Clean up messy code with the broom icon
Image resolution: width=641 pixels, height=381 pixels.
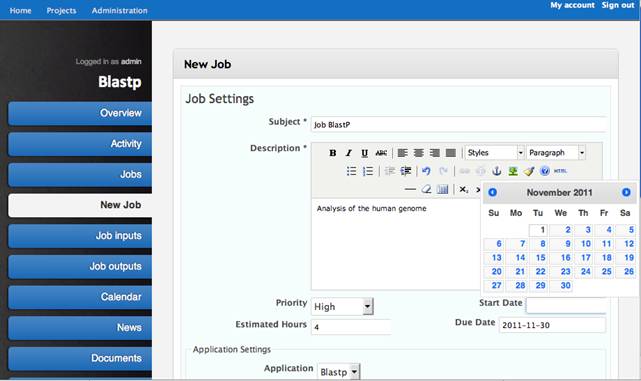(x=529, y=171)
